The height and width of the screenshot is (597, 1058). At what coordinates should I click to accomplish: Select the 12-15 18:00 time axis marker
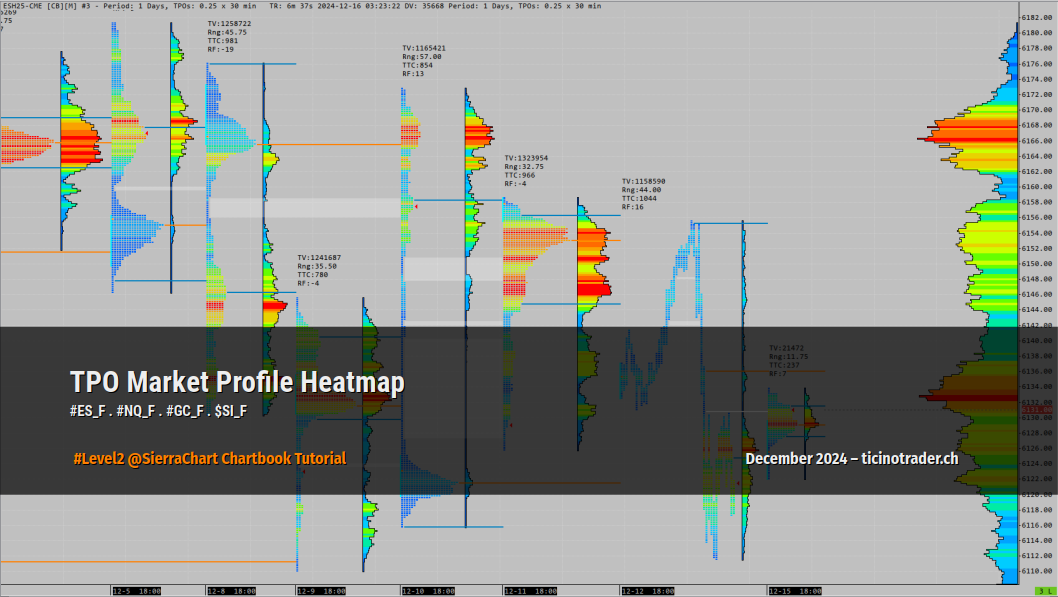tap(796, 591)
